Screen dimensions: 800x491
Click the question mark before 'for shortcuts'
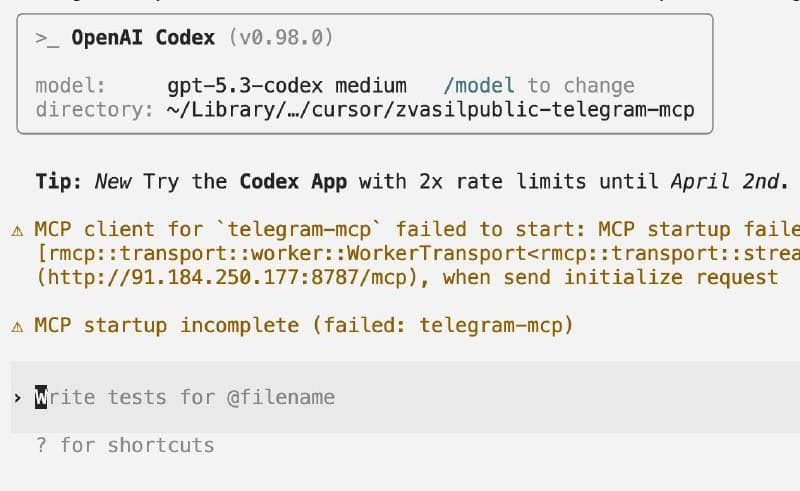point(42,446)
